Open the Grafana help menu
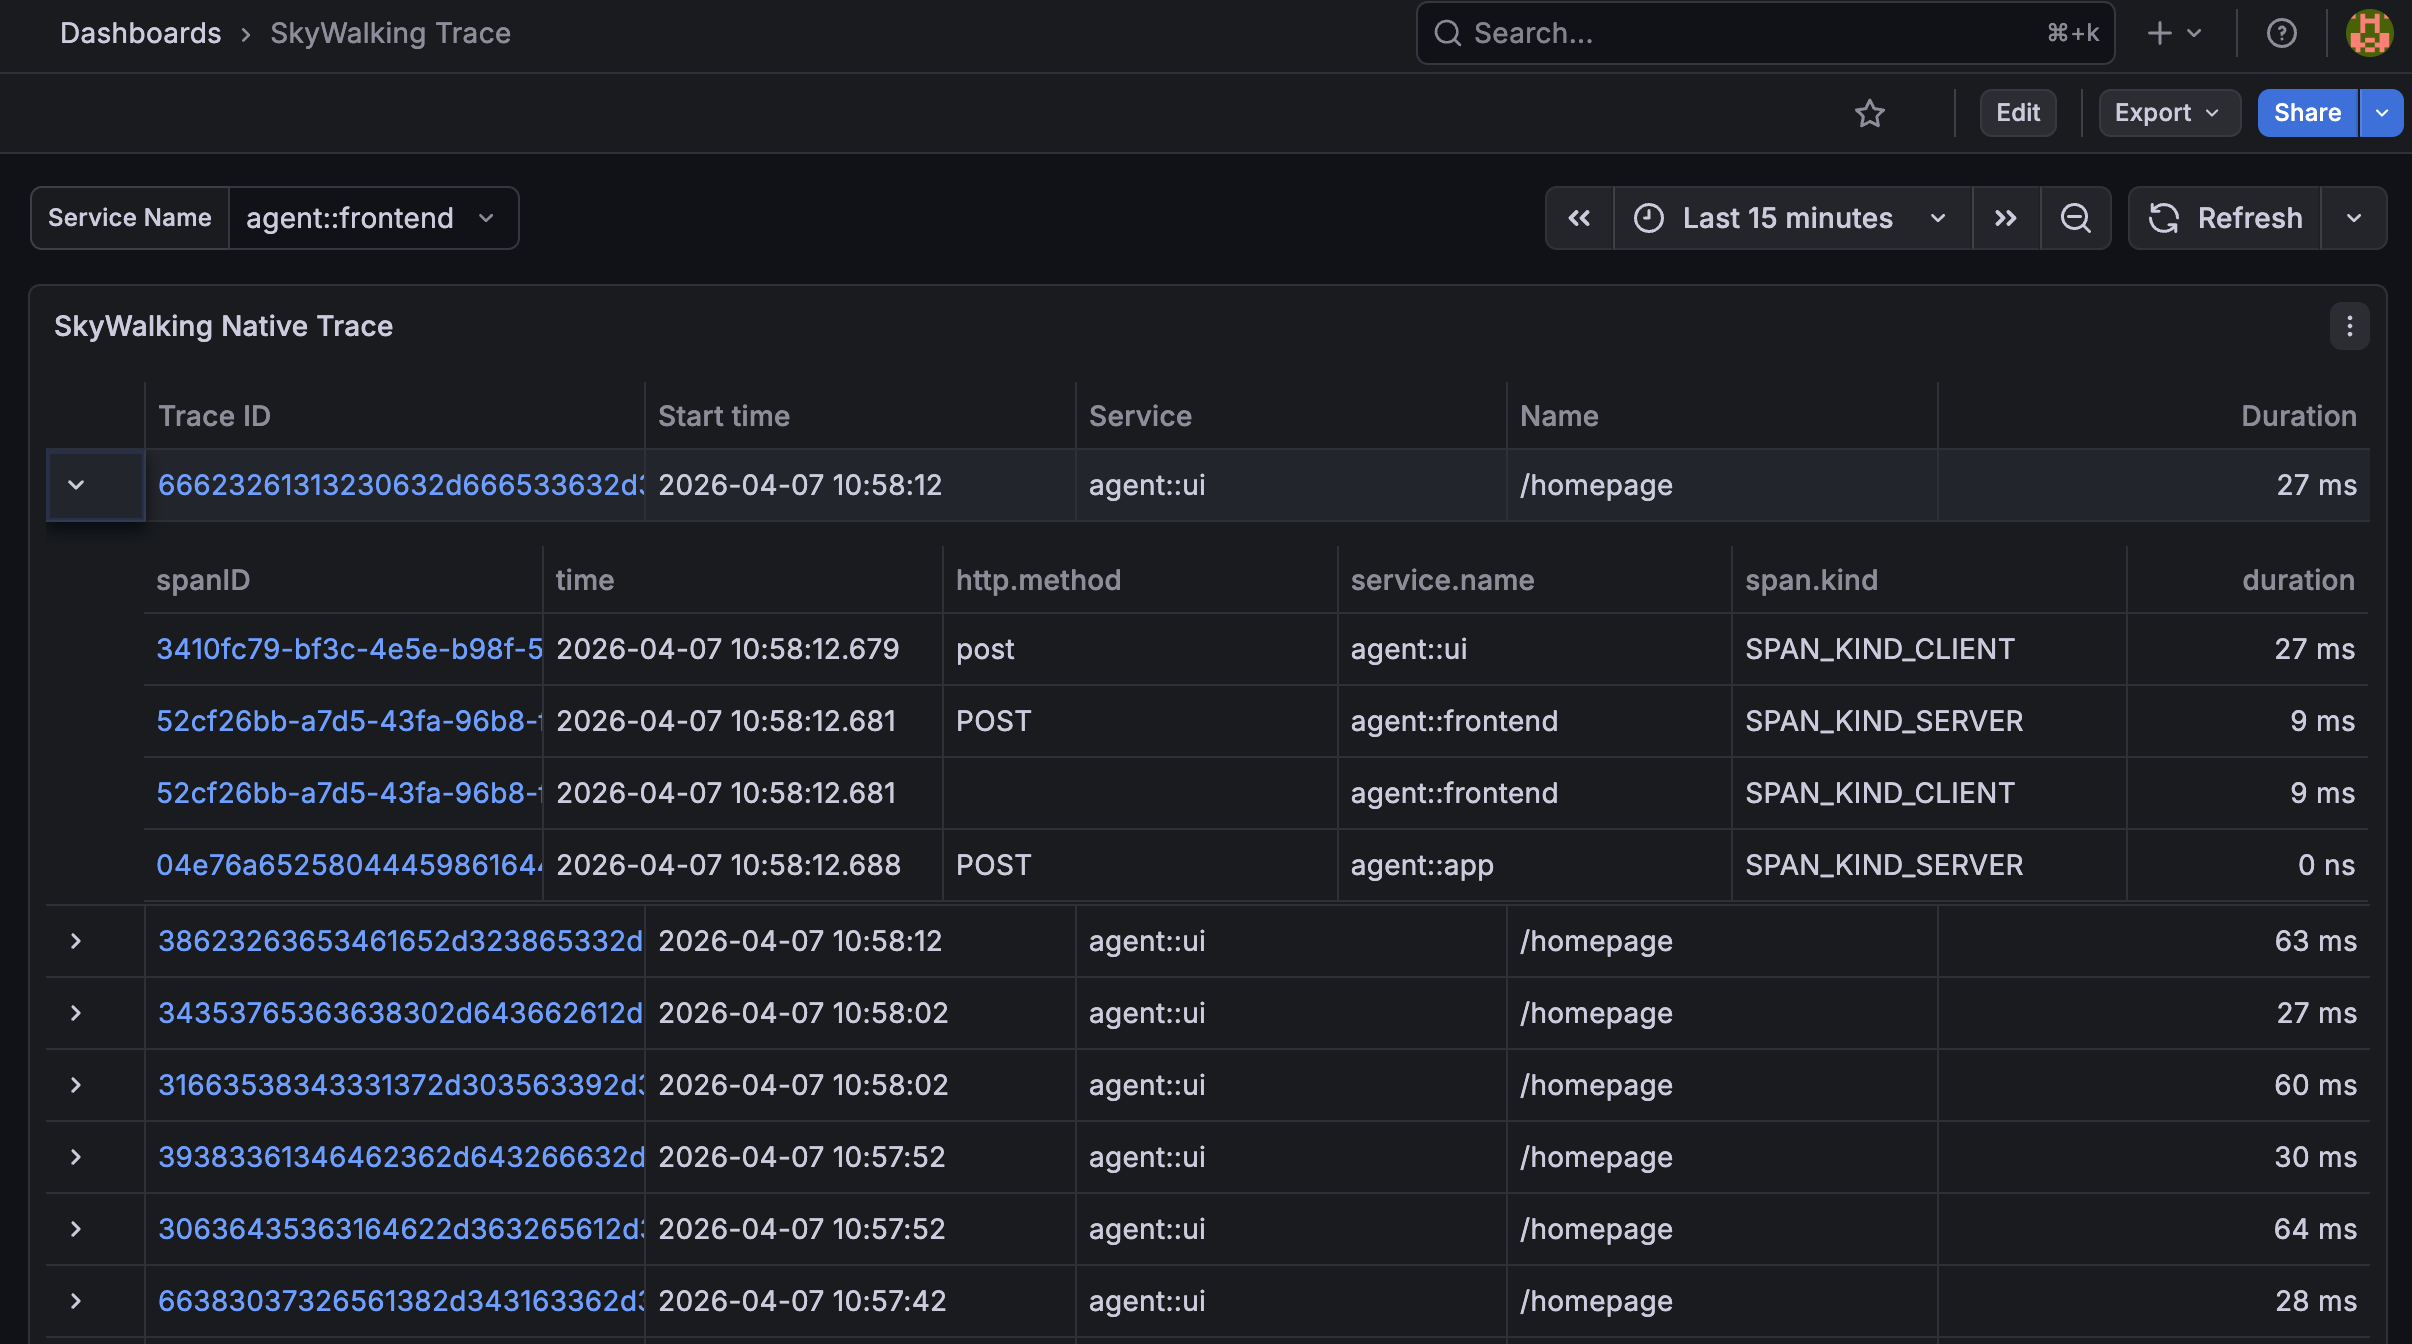 [x=2281, y=33]
